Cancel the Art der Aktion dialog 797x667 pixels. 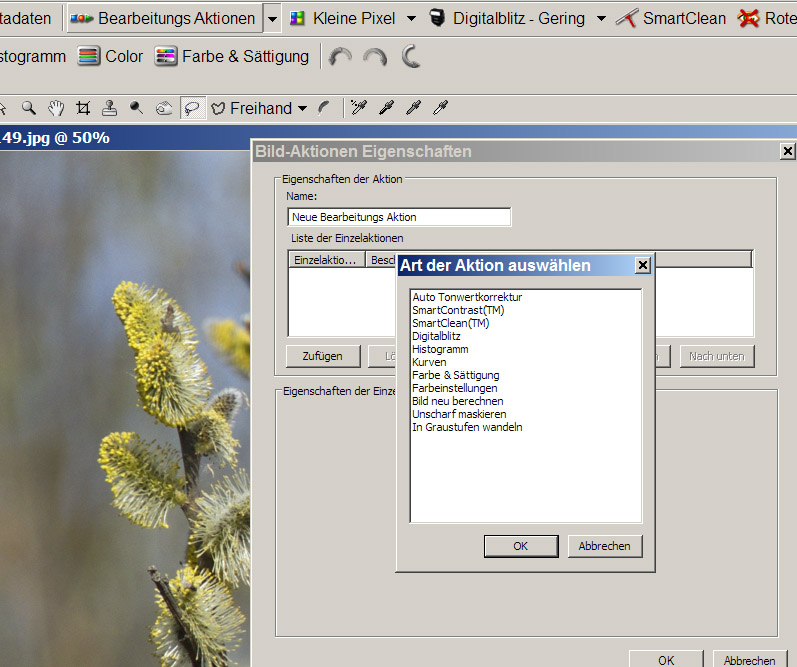605,546
